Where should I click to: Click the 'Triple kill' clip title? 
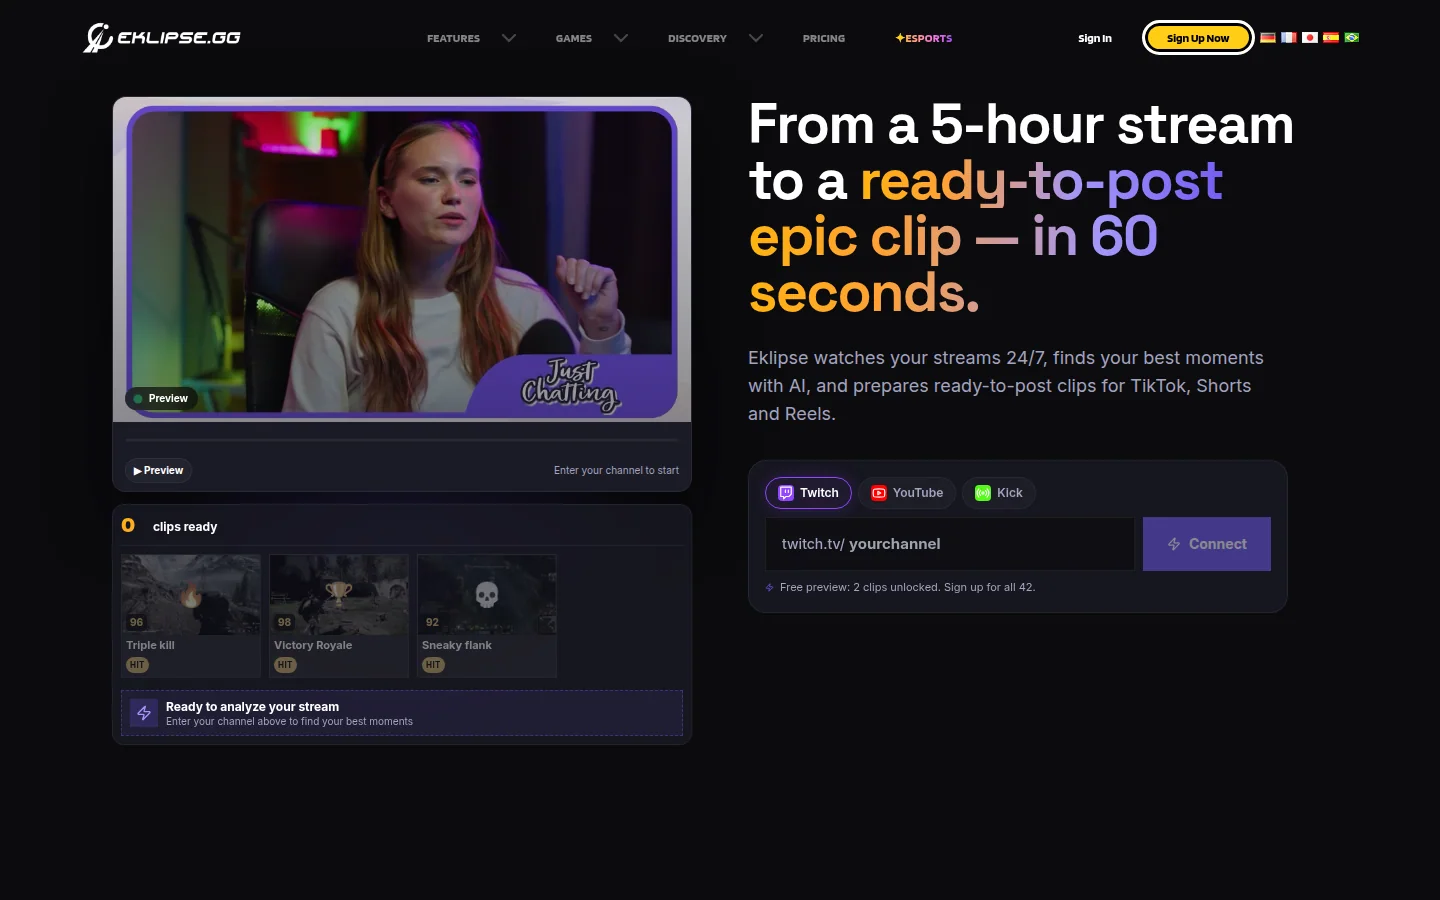coord(150,646)
